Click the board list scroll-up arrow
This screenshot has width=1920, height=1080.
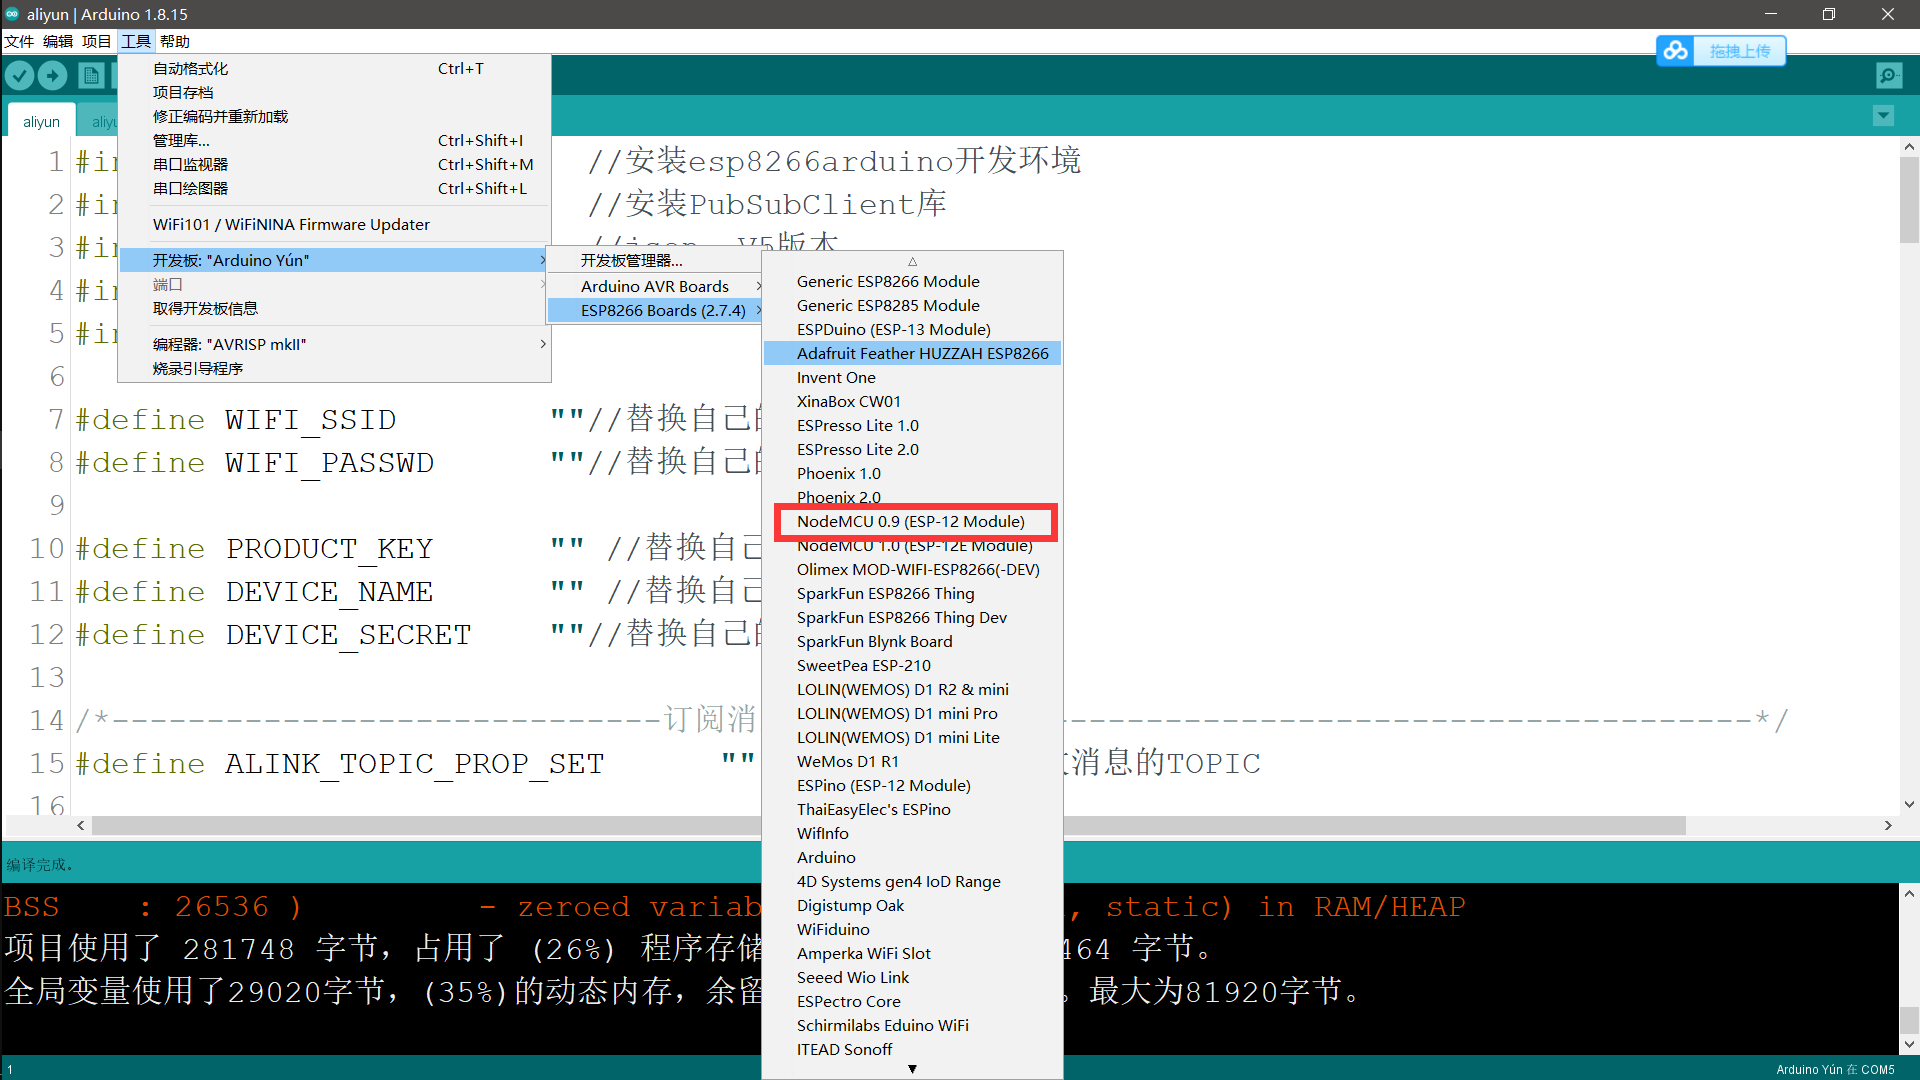coord(912,261)
